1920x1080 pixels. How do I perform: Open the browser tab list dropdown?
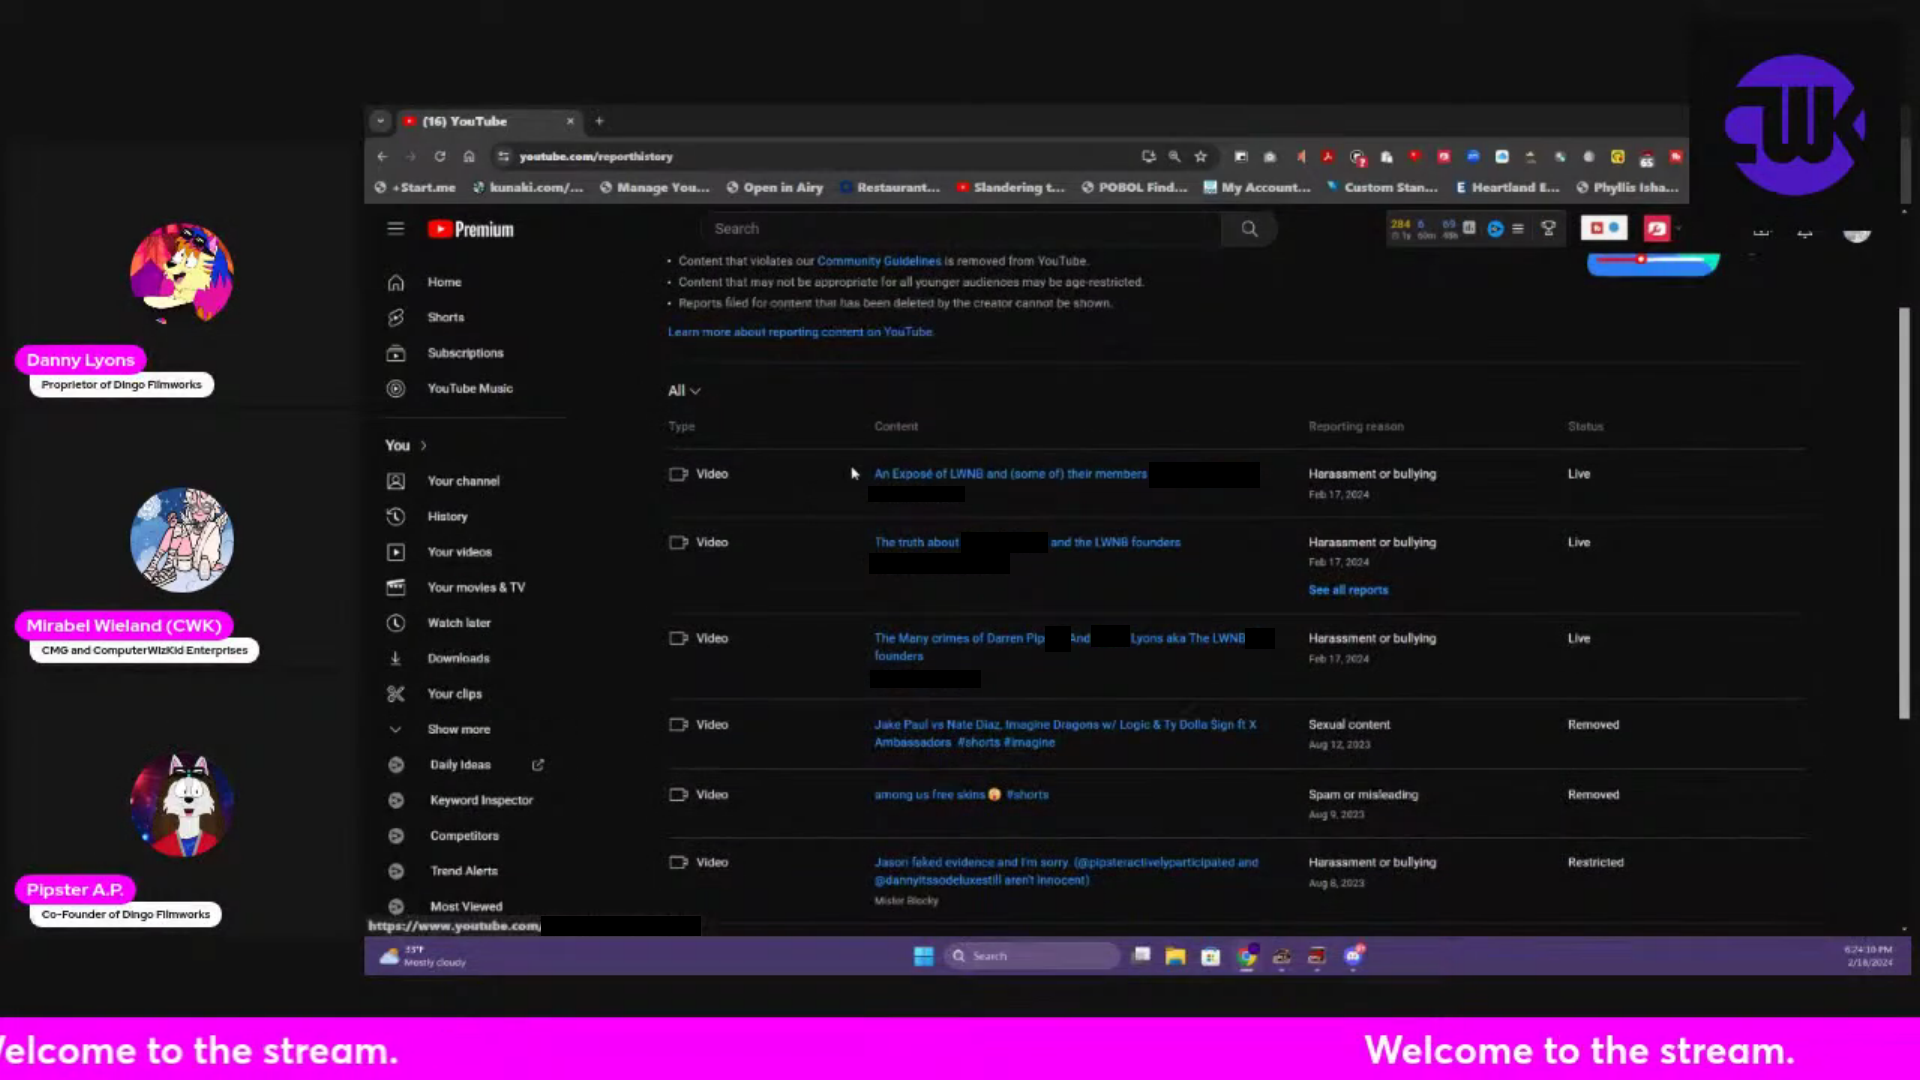click(380, 121)
